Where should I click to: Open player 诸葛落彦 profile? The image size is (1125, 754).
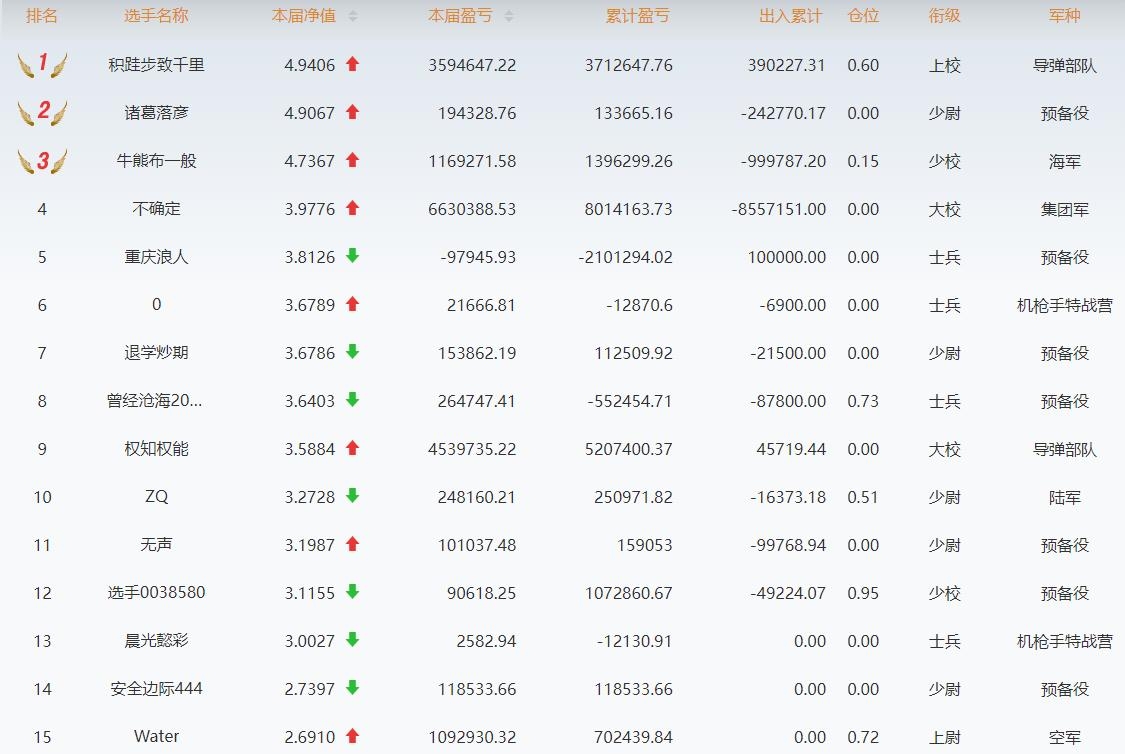[x=156, y=113]
